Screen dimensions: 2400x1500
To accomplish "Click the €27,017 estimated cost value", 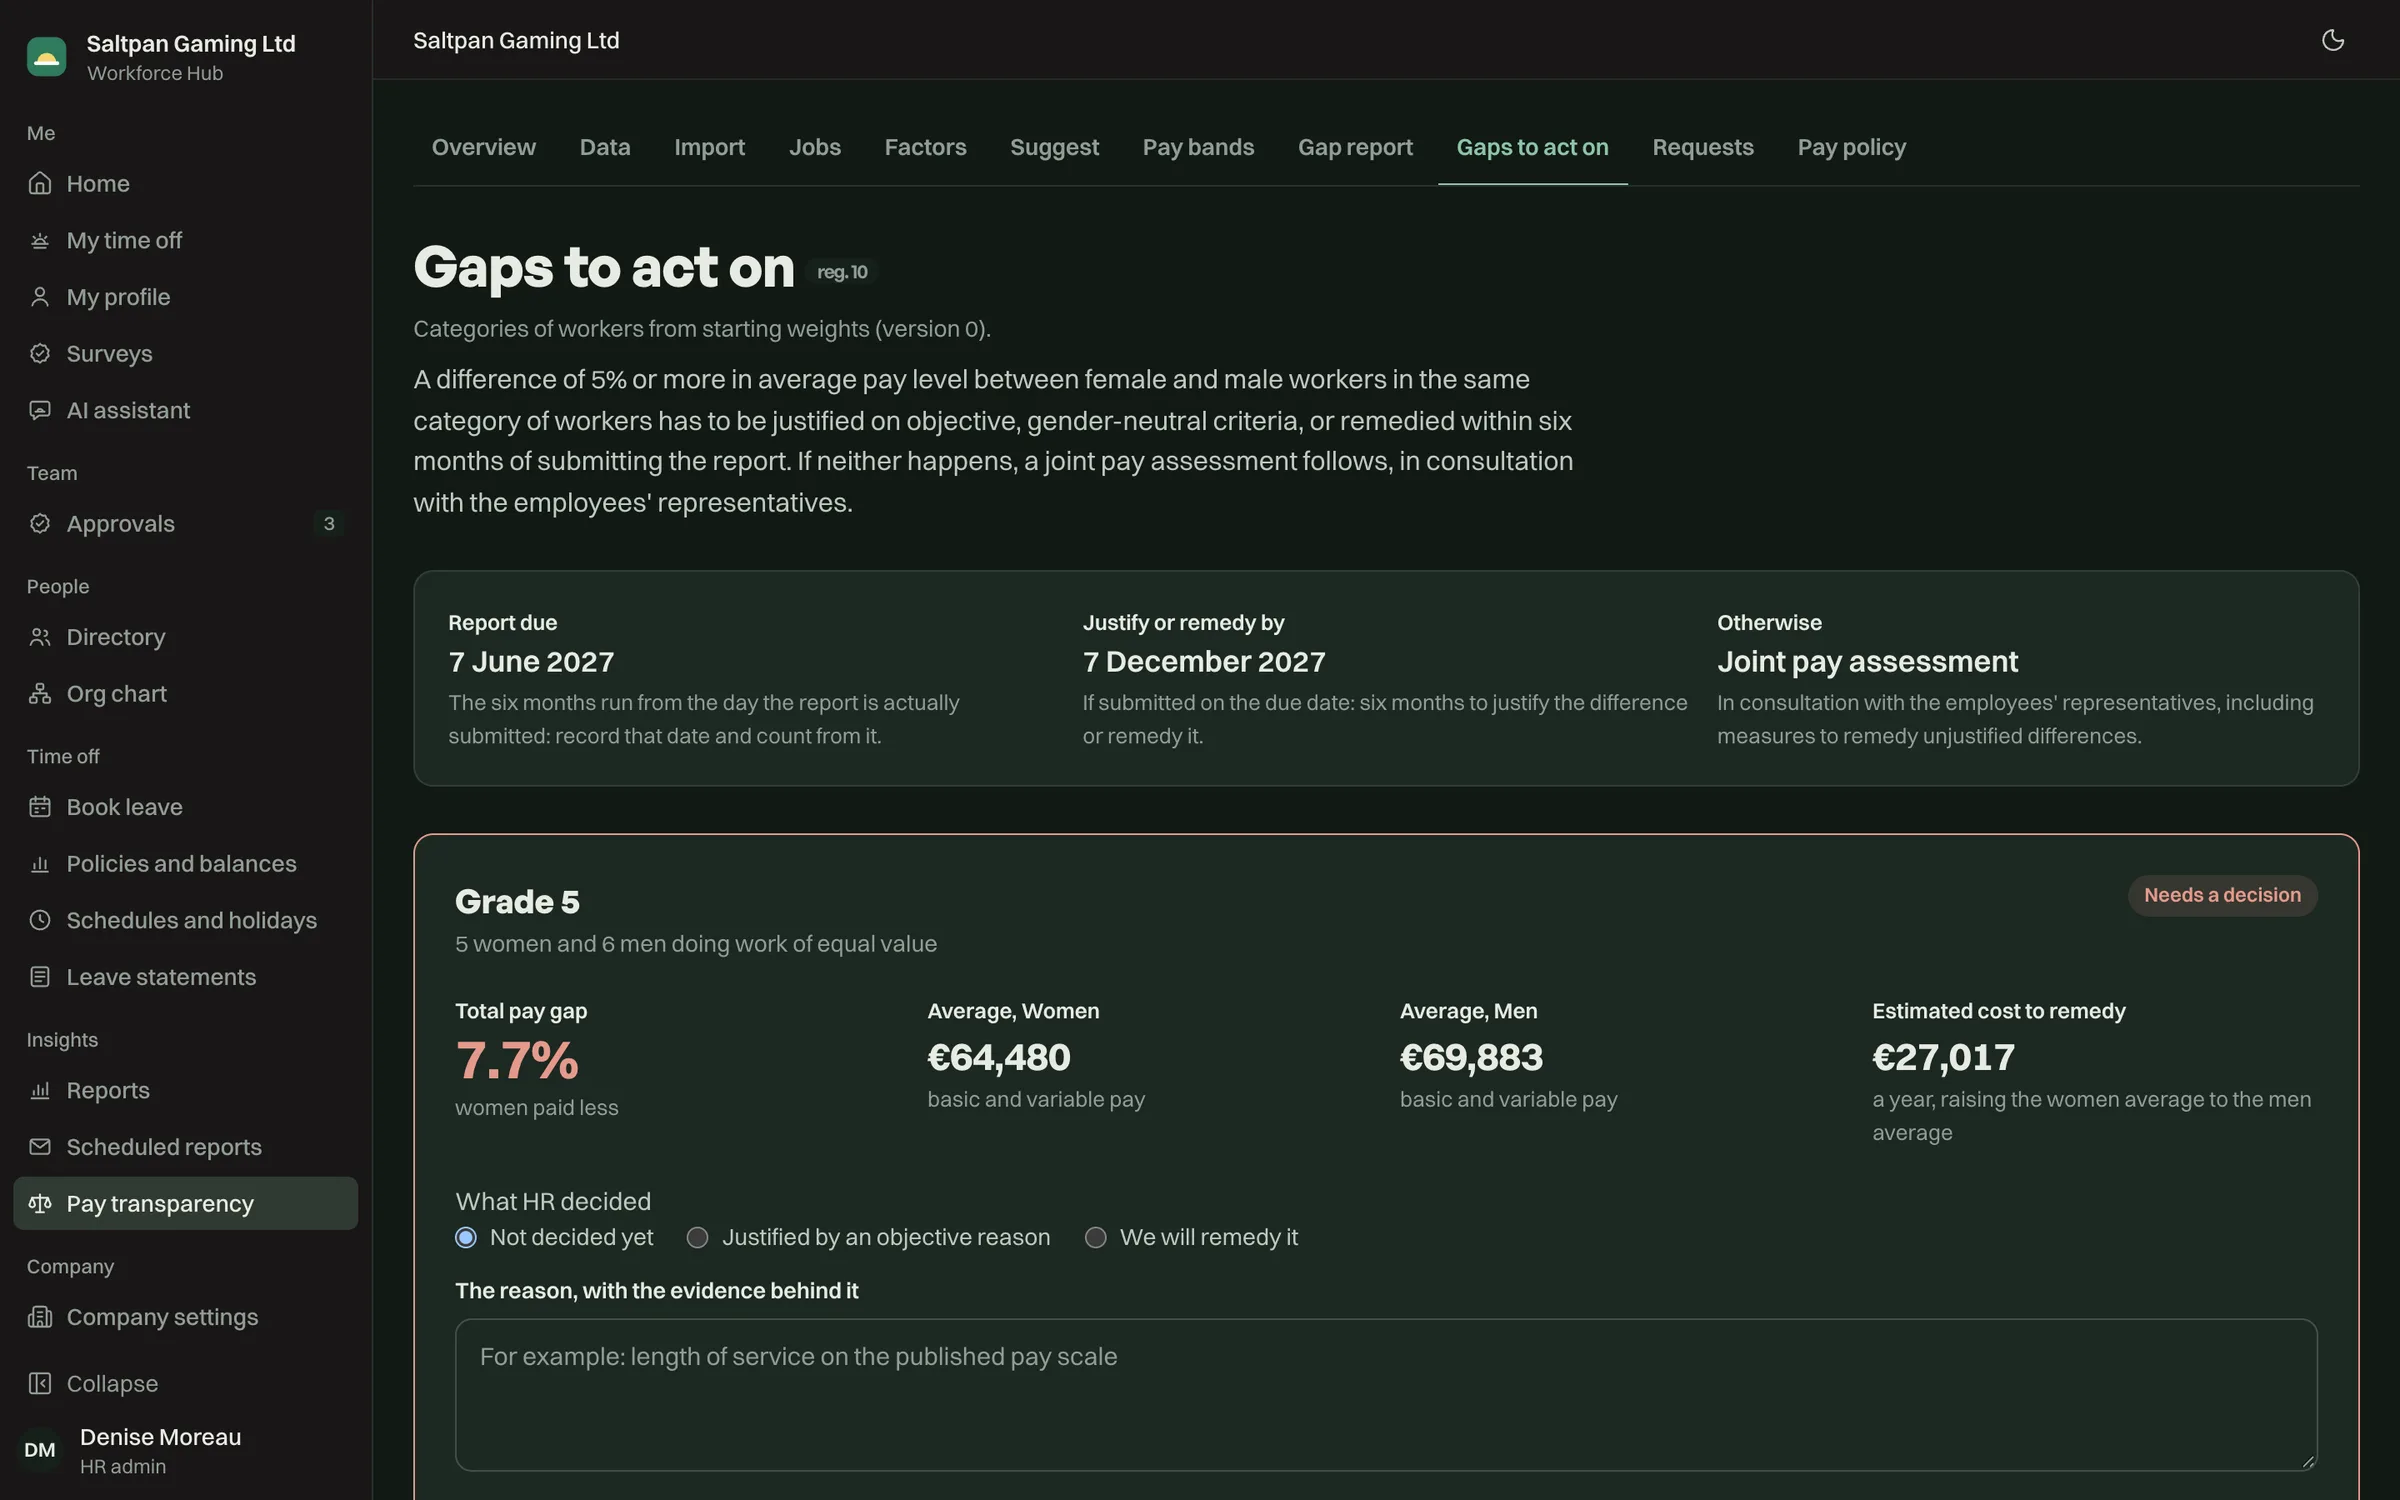I will 1943,1057.
